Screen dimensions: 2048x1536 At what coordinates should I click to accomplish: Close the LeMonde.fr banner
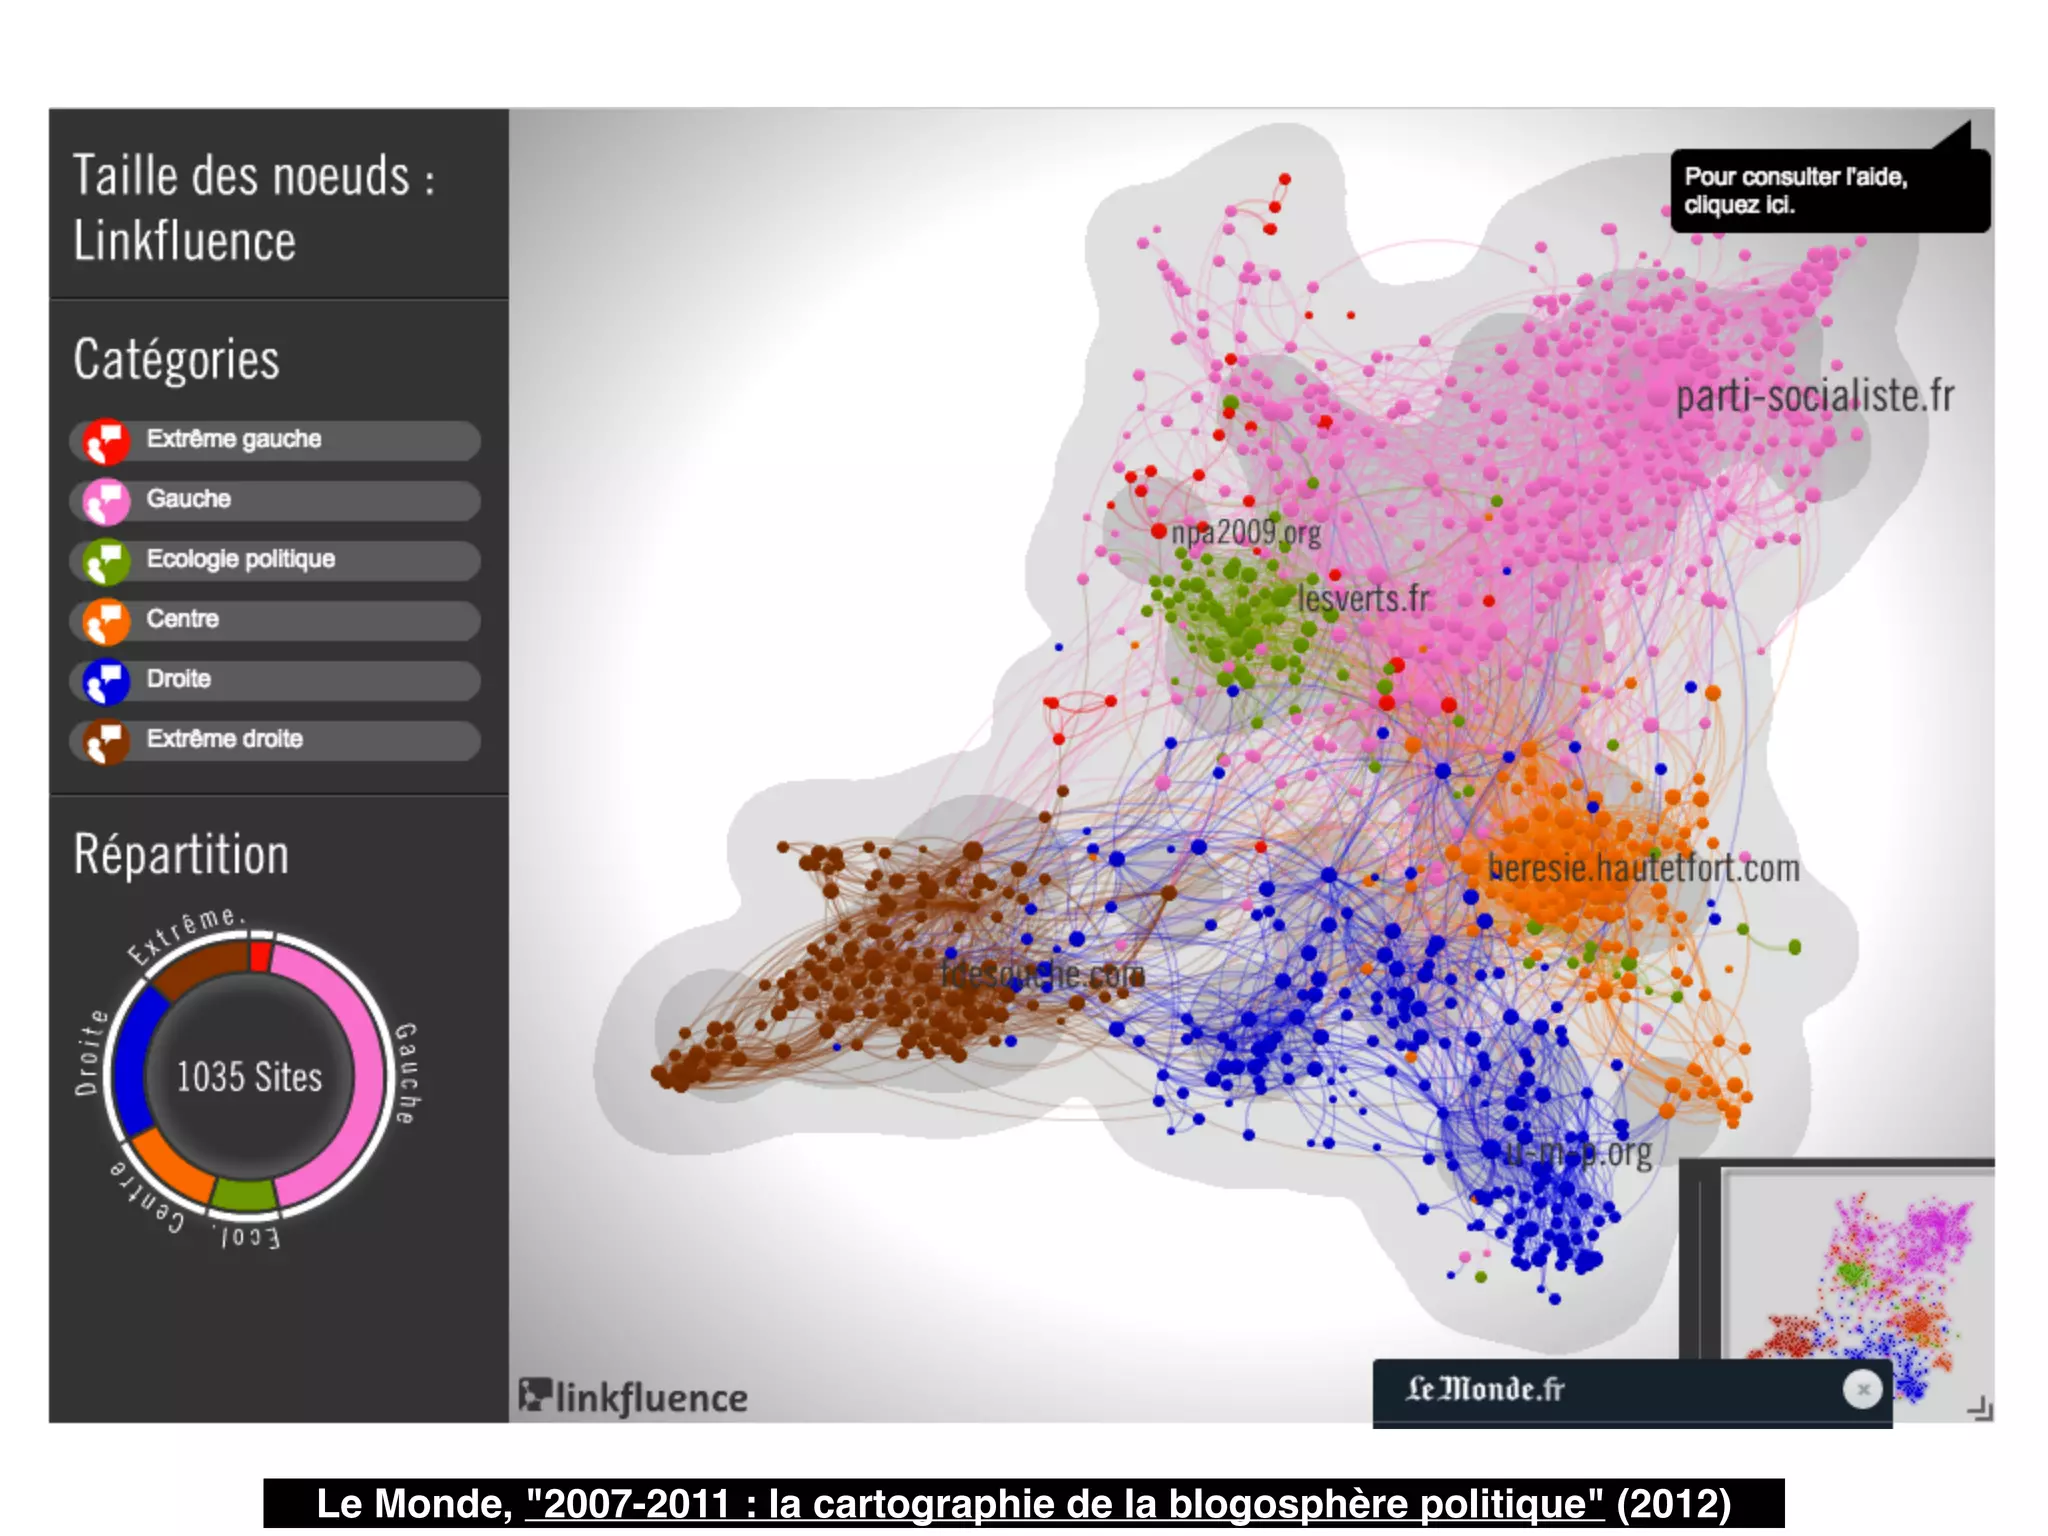tap(1862, 1389)
